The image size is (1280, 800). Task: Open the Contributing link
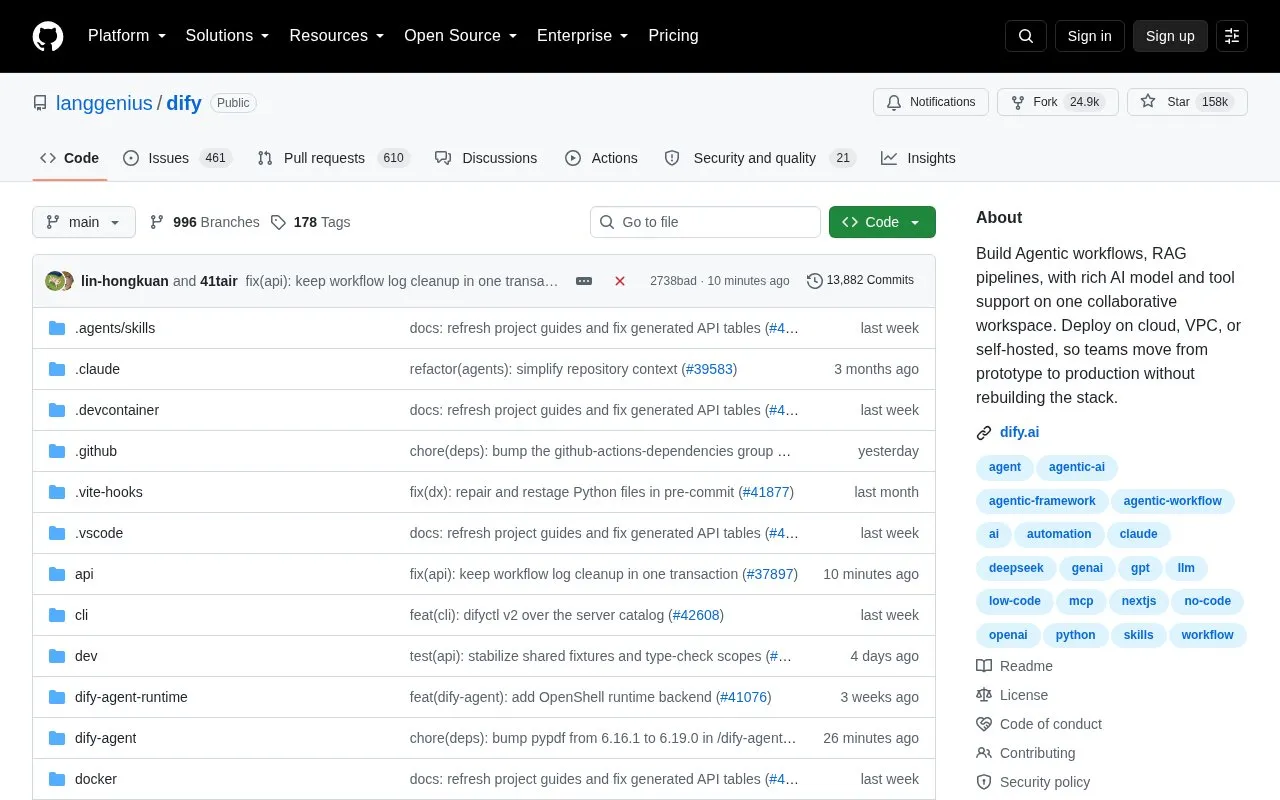[x=1026, y=753]
